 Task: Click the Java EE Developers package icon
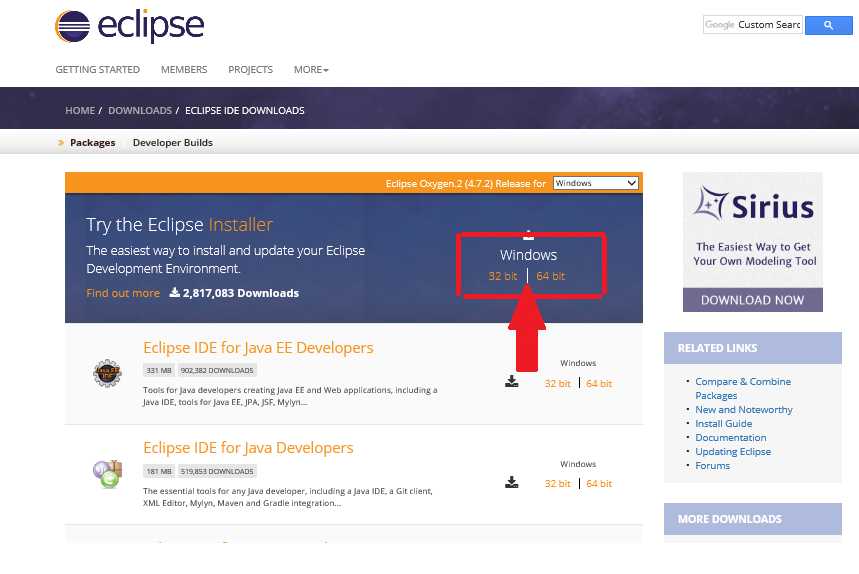pos(107,374)
